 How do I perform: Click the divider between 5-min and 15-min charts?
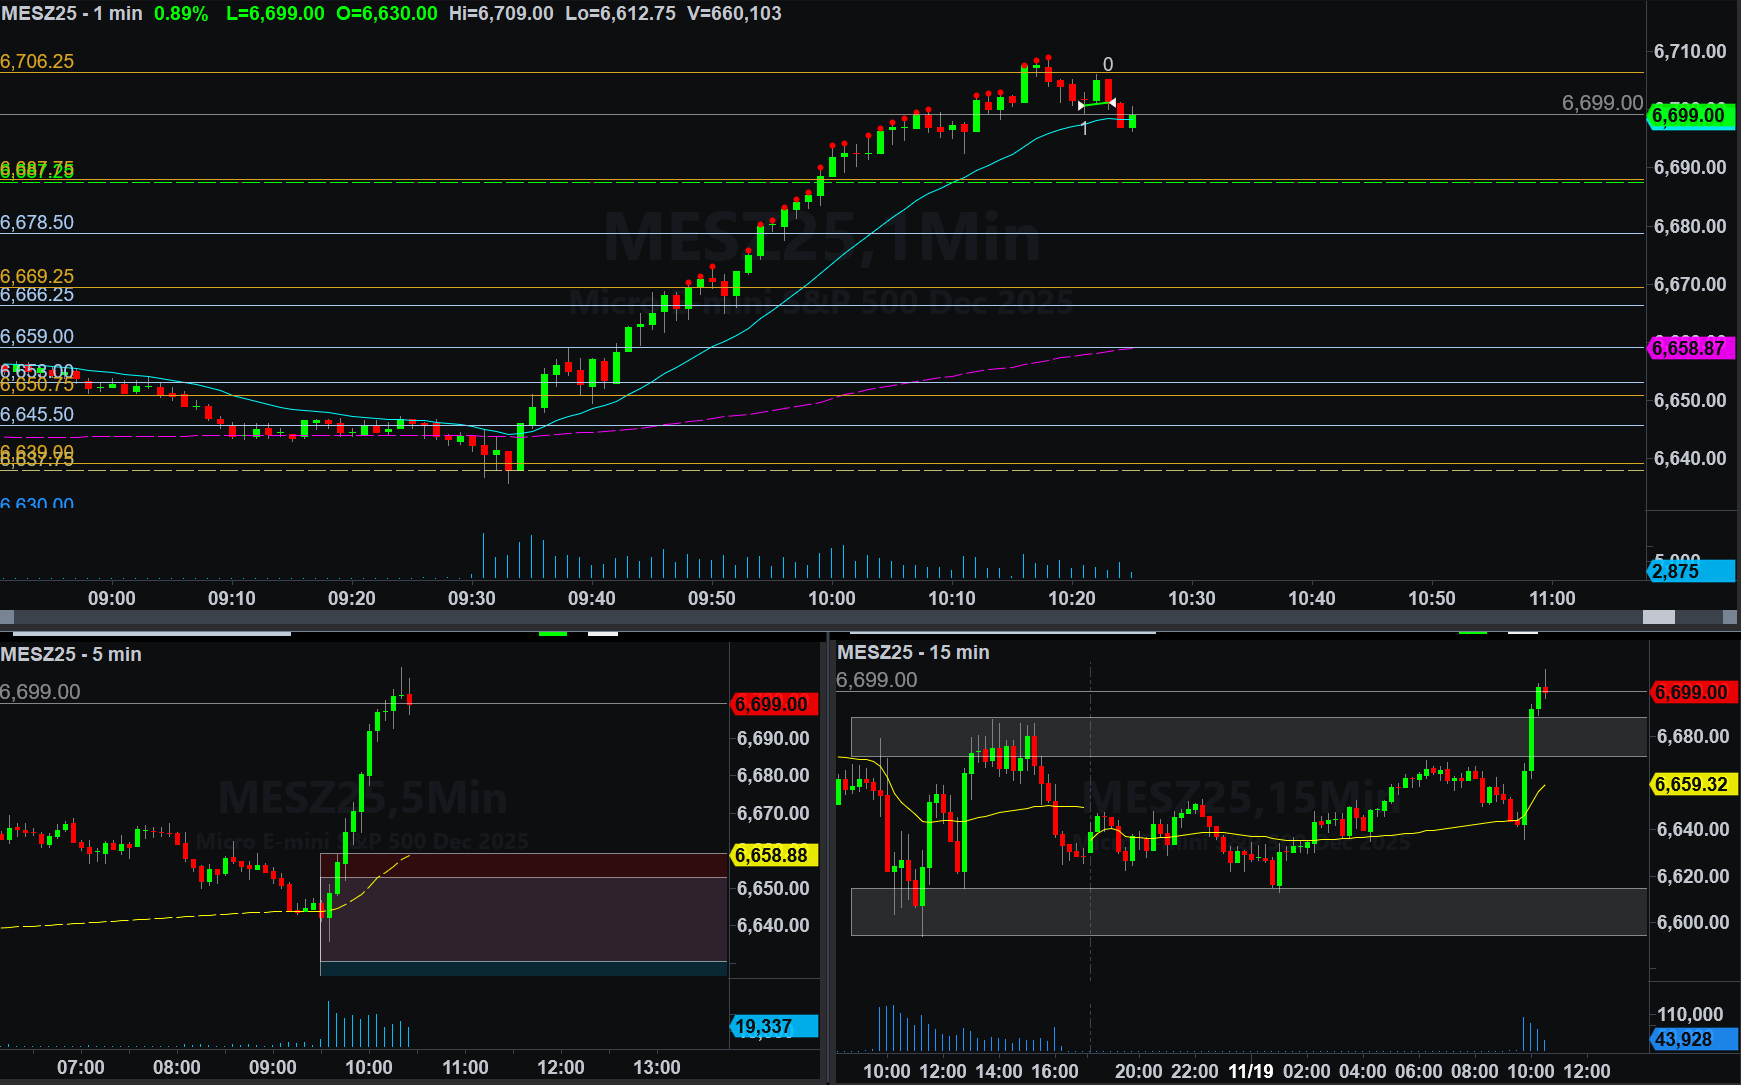pyautogui.click(x=826, y=860)
